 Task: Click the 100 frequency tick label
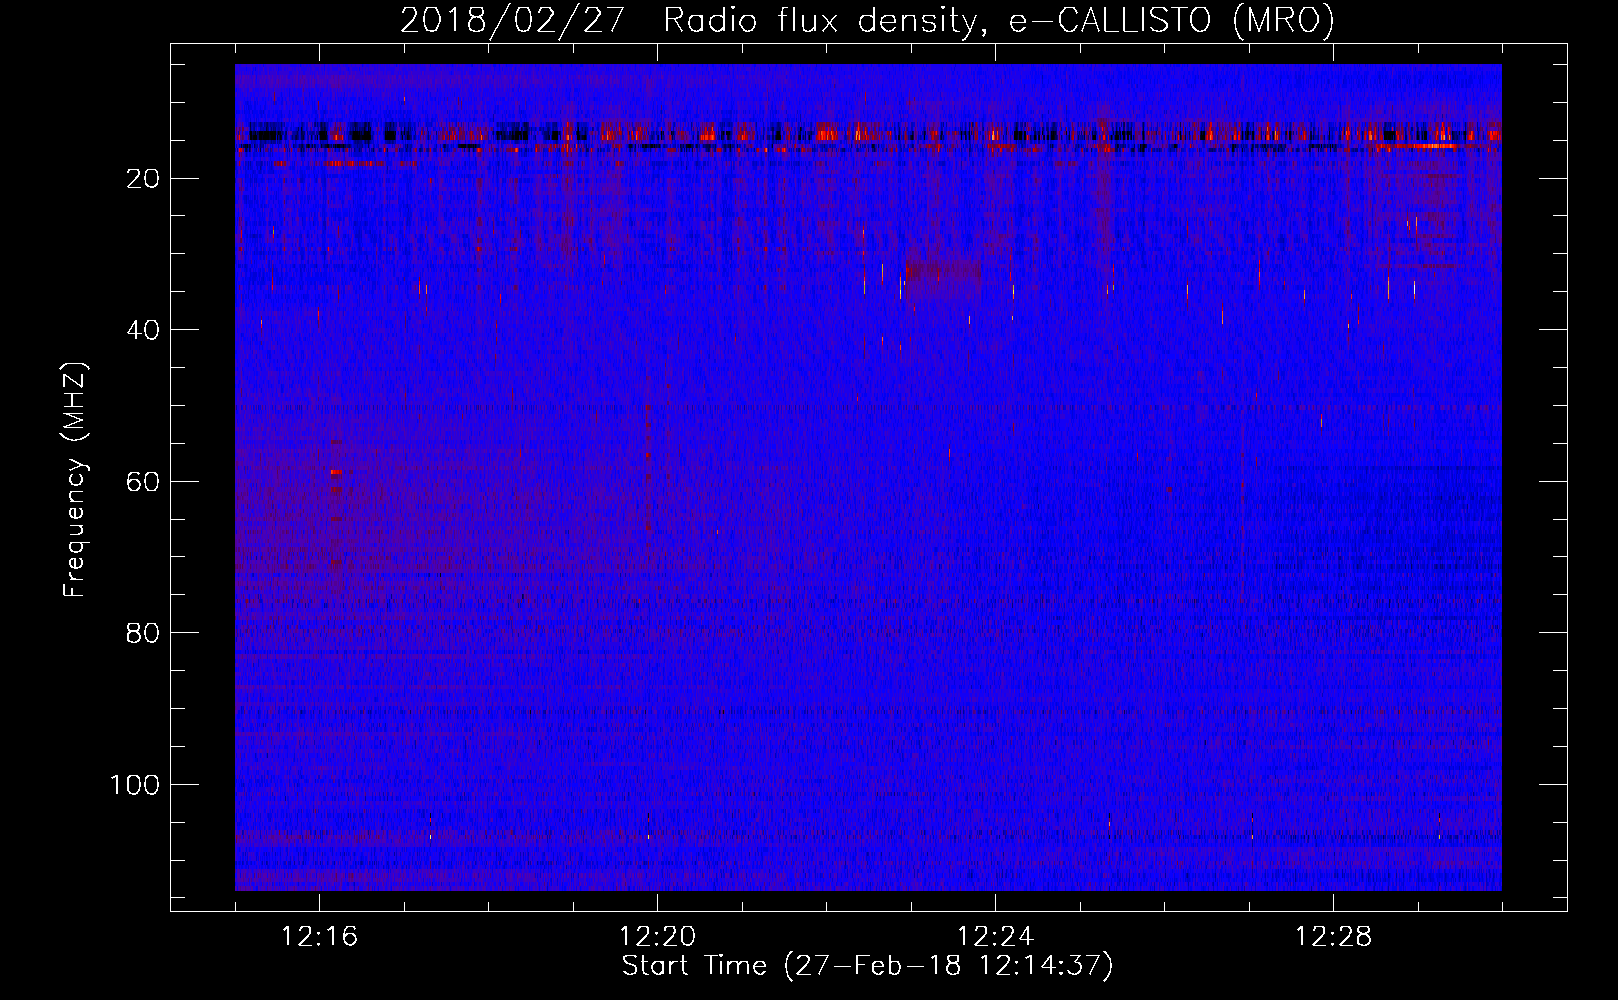pyautogui.click(x=135, y=785)
